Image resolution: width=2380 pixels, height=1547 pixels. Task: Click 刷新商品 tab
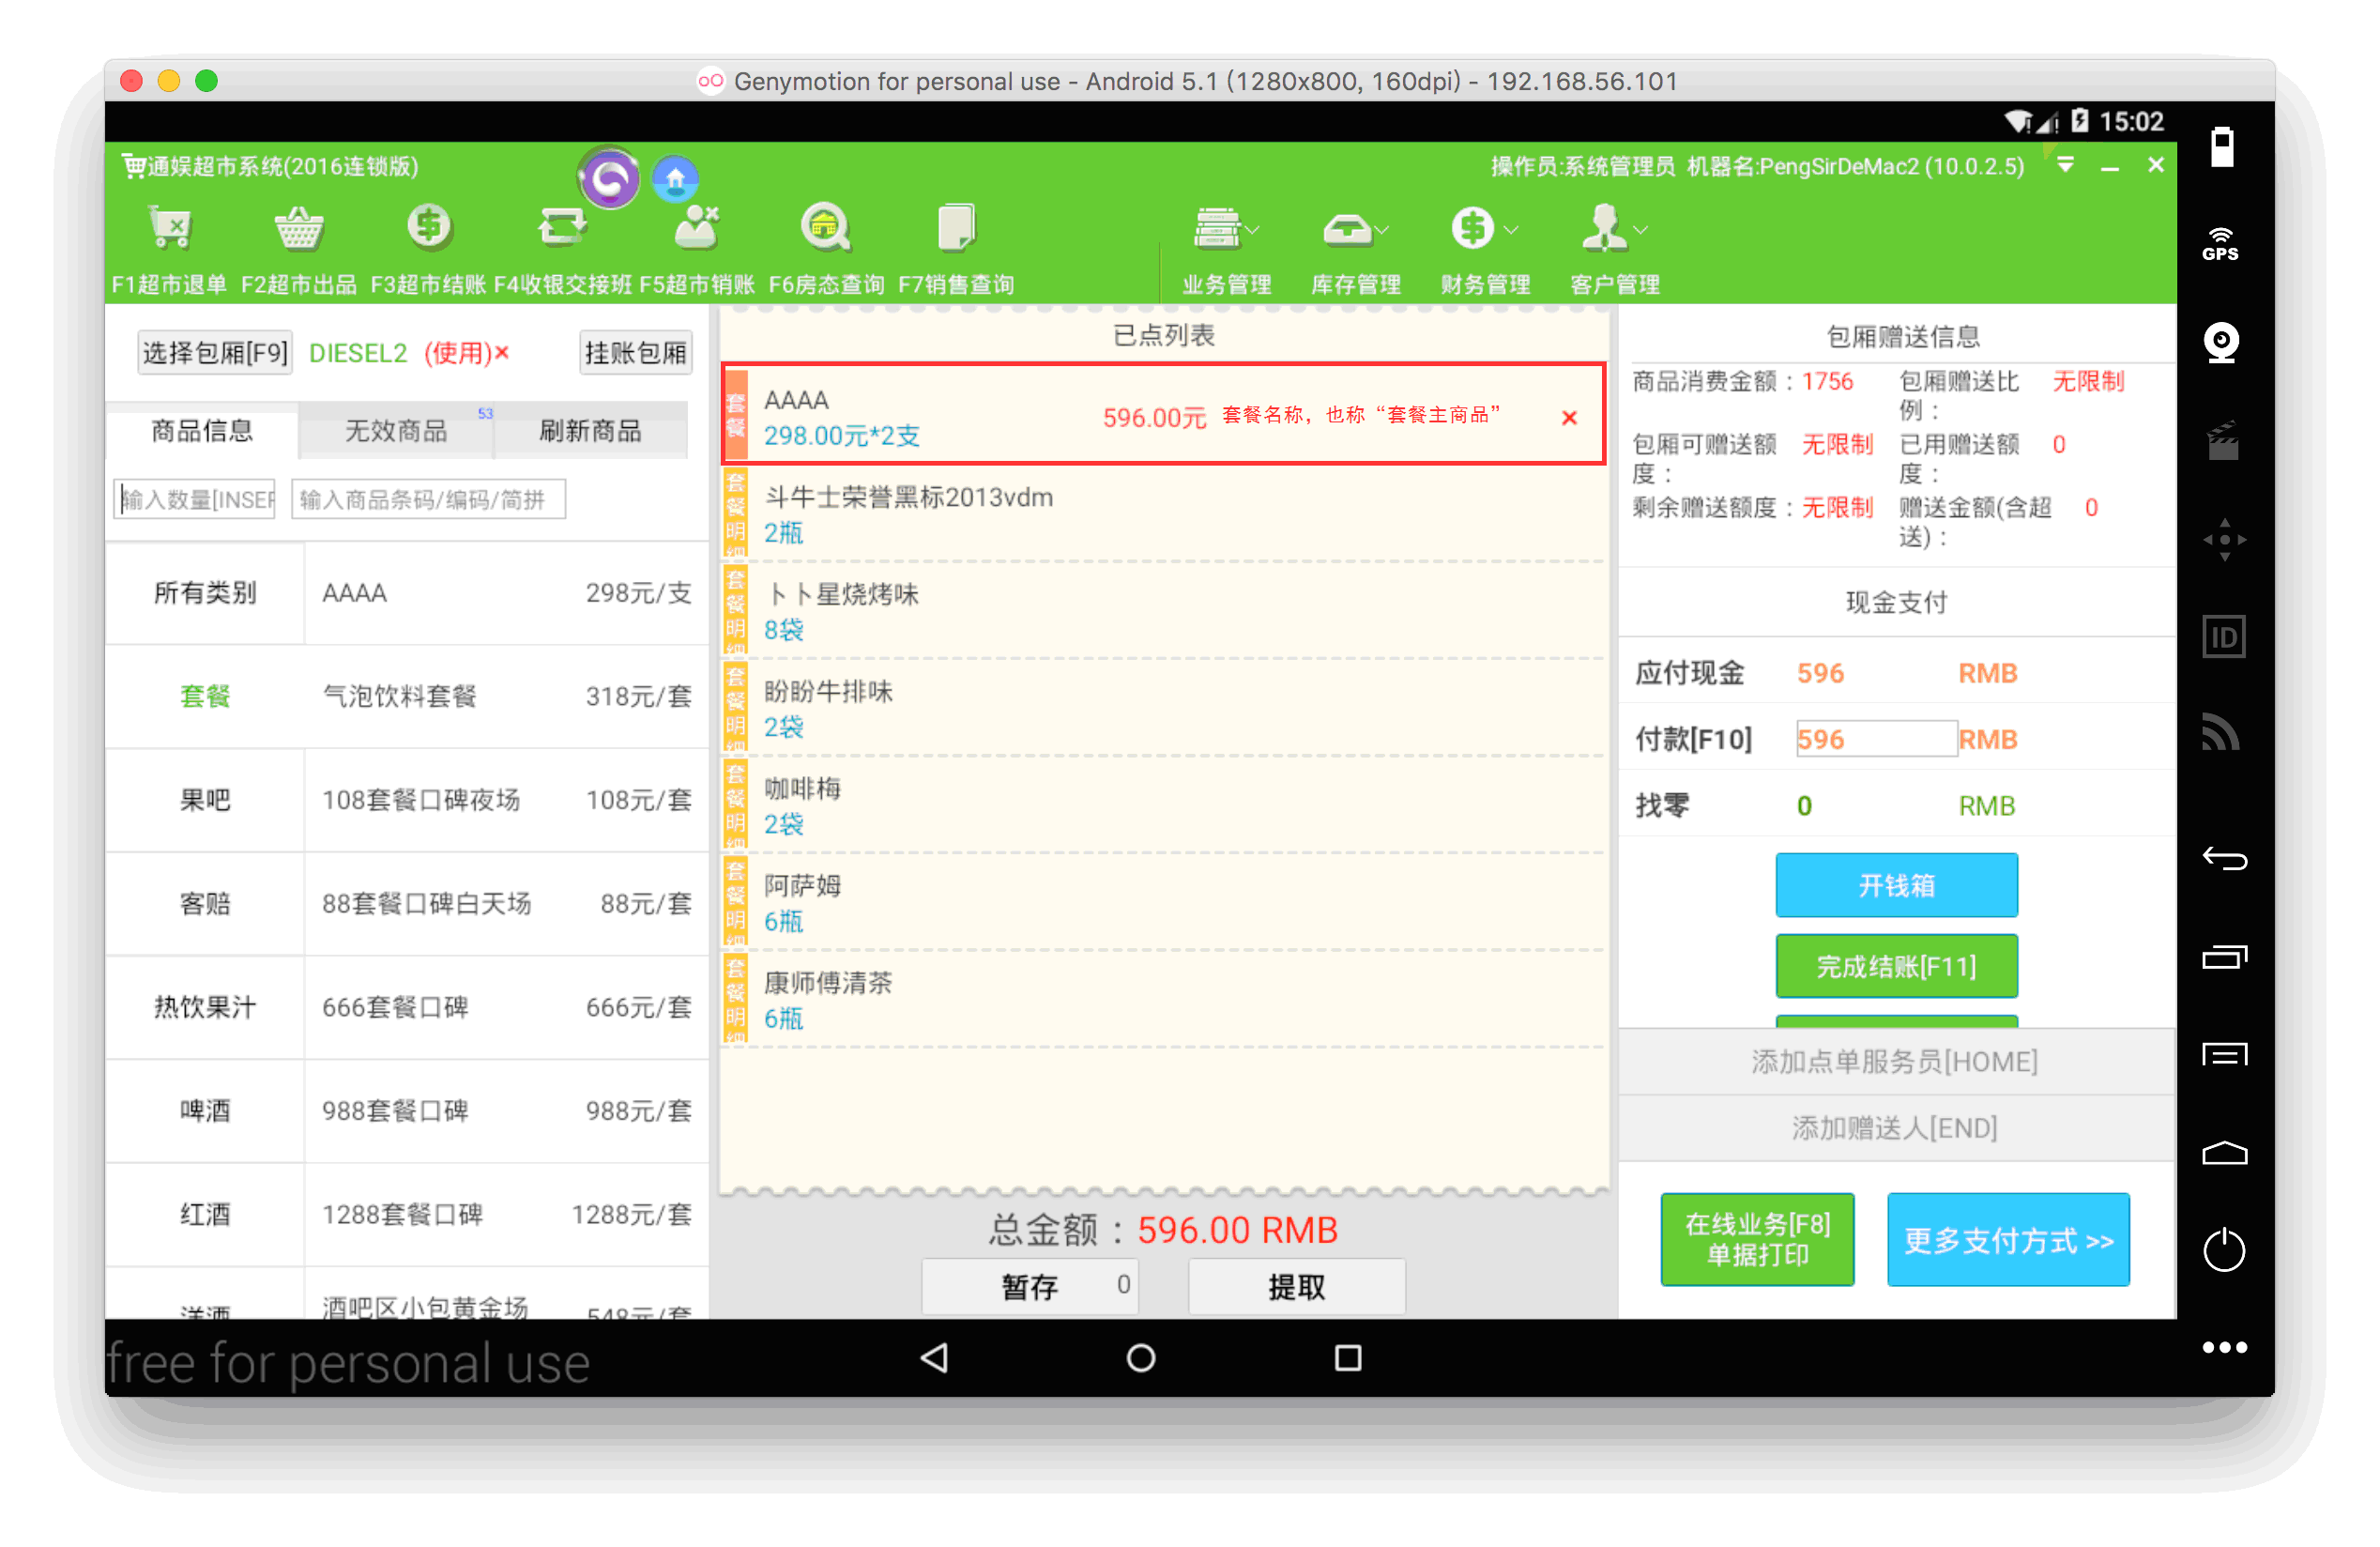point(590,431)
